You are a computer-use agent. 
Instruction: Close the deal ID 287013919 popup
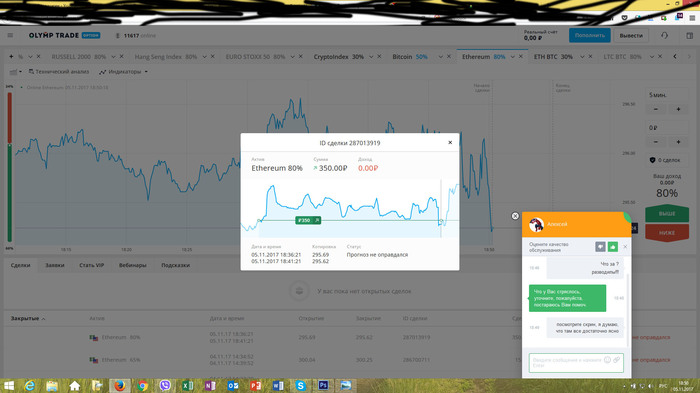pos(450,142)
